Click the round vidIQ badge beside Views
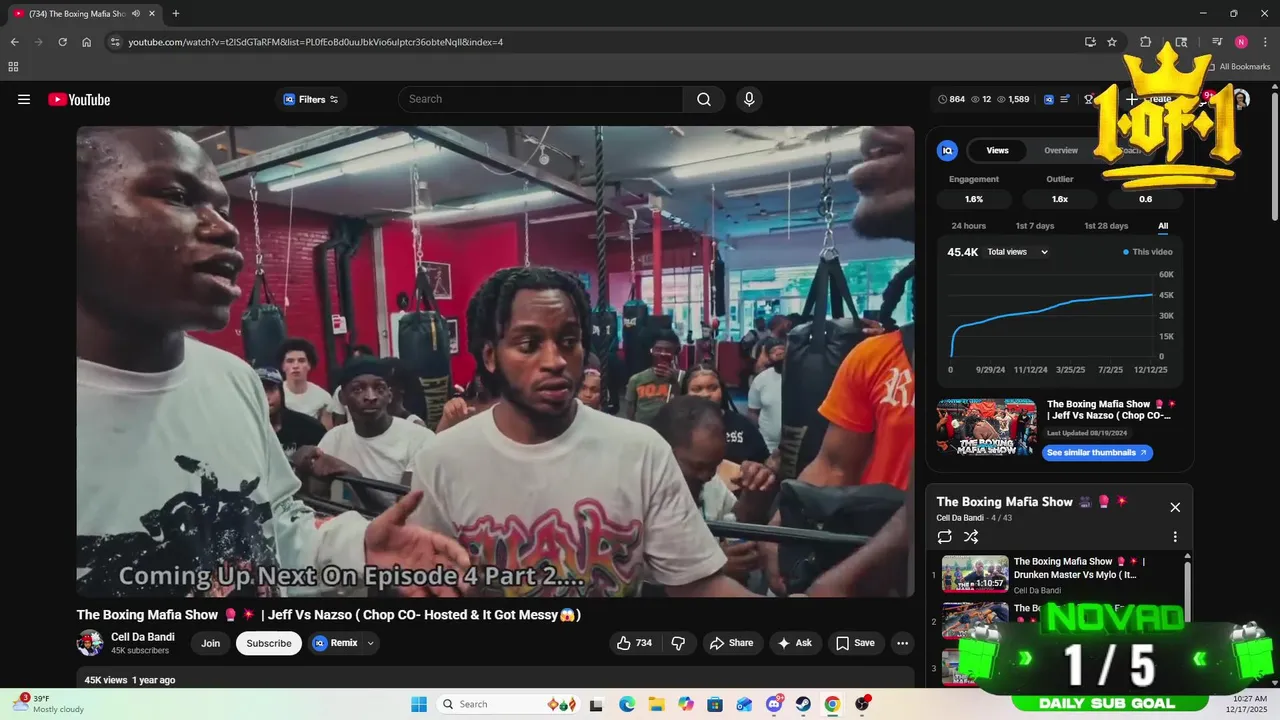The image size is (1280, 720). (947, 150)
